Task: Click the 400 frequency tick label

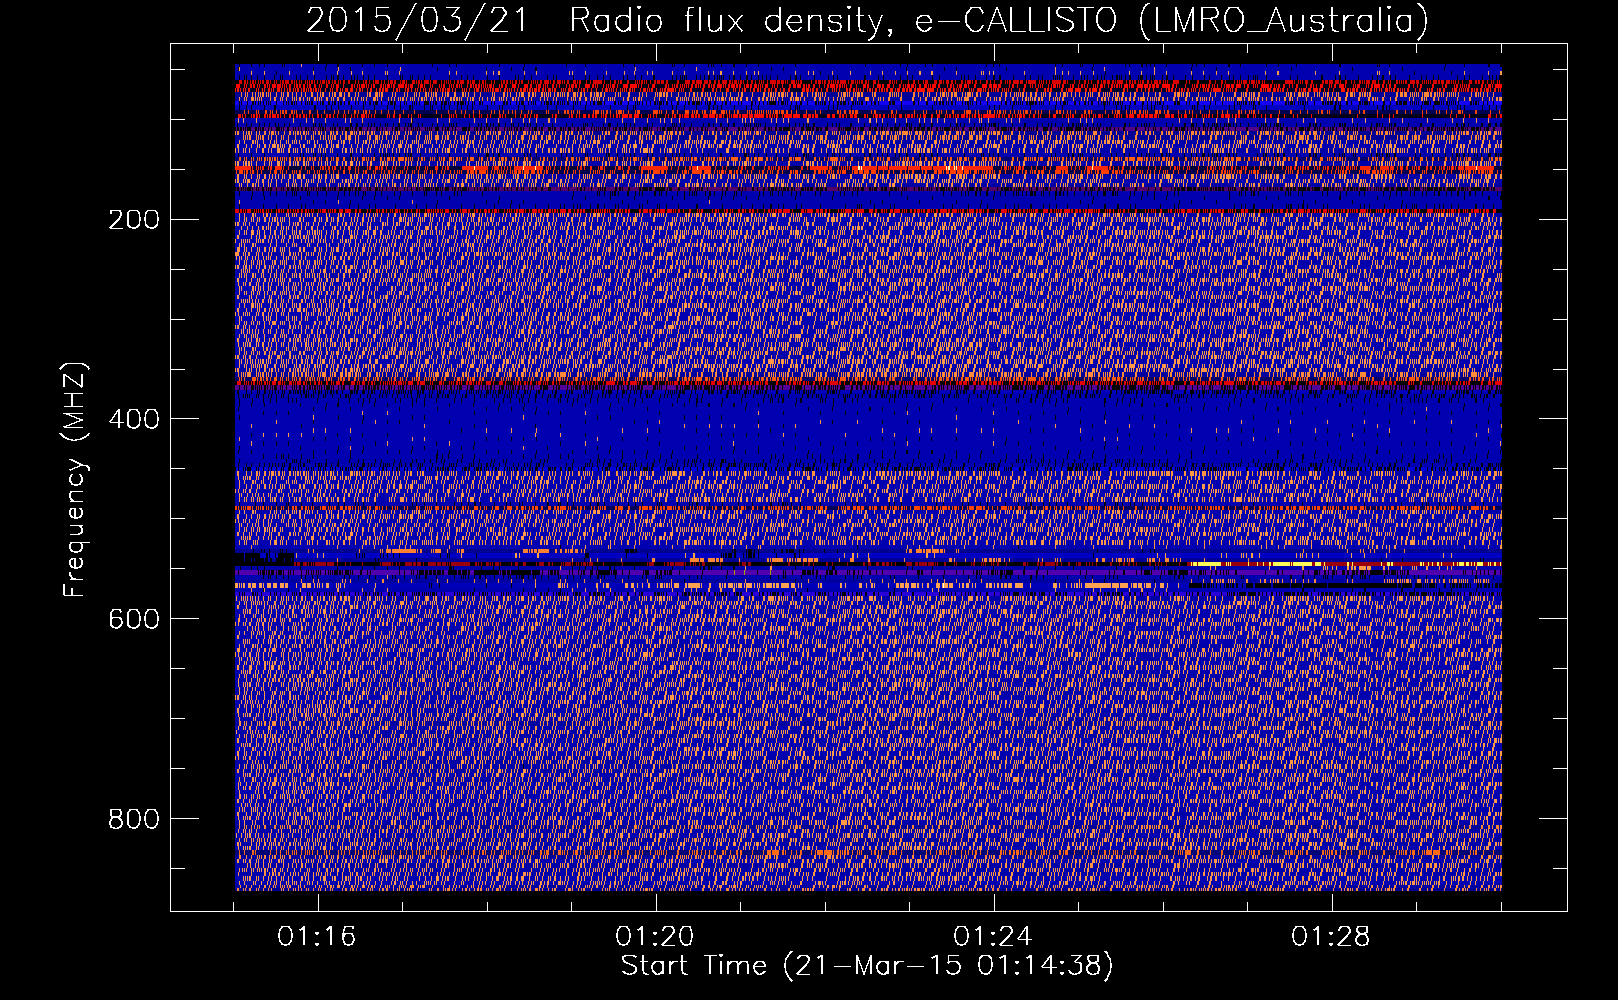Action: point(133,419)
